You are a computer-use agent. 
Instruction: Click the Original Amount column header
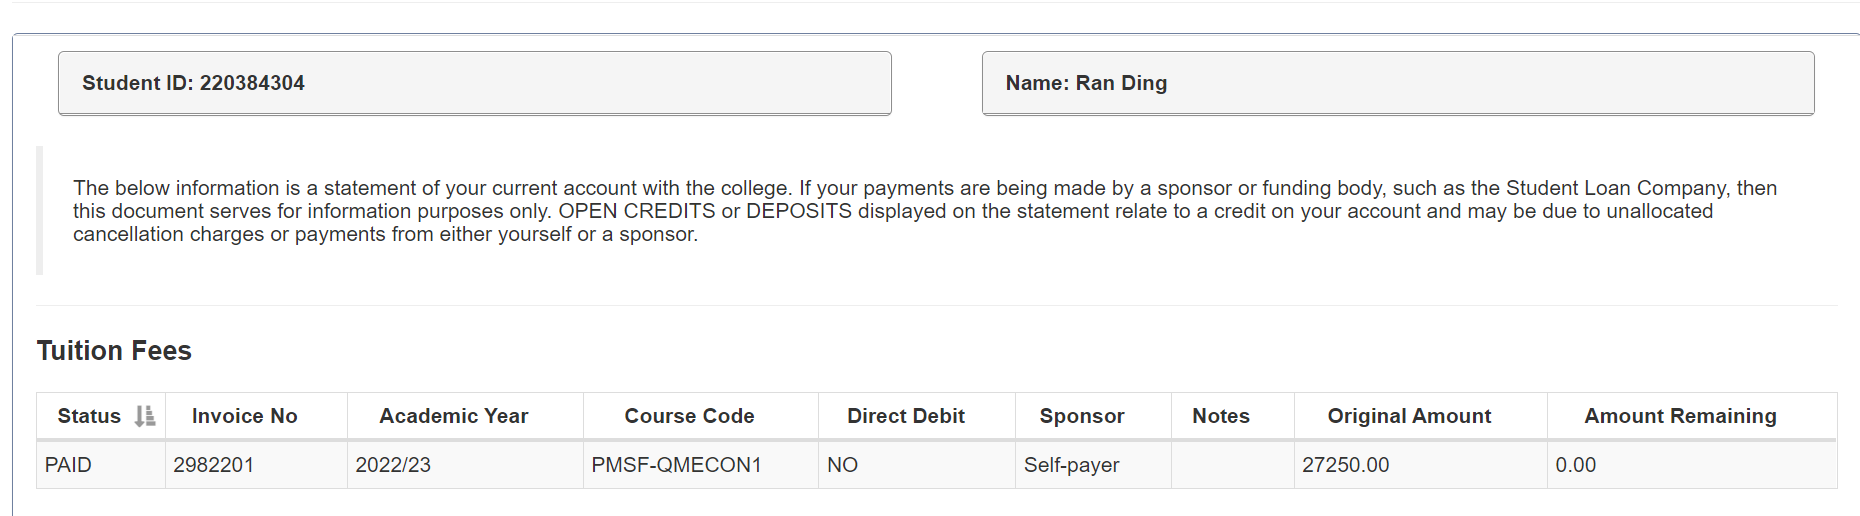coord(1409,416)
